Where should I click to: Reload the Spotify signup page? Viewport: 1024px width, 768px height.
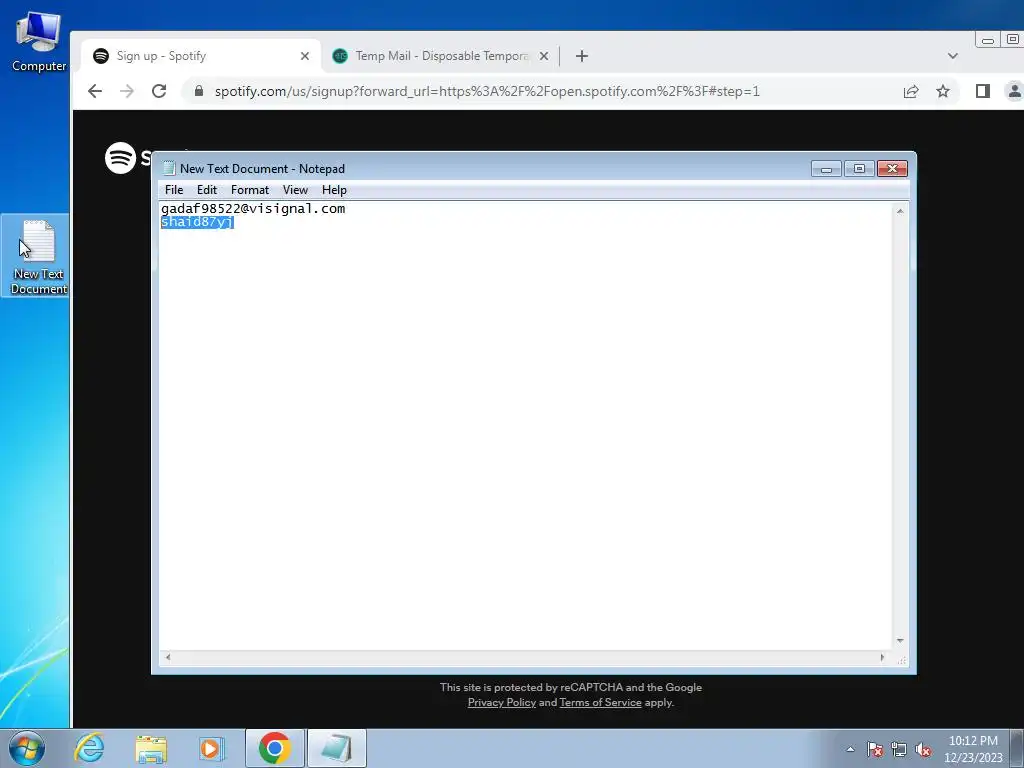click(x=159, y=91)
